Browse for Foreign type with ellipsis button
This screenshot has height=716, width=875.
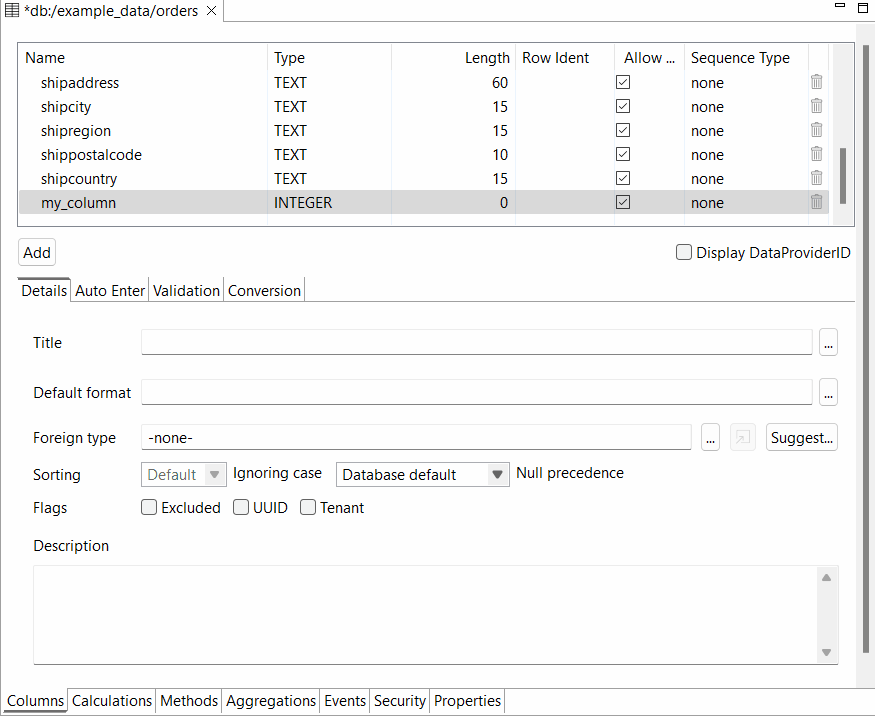[710, 438]
